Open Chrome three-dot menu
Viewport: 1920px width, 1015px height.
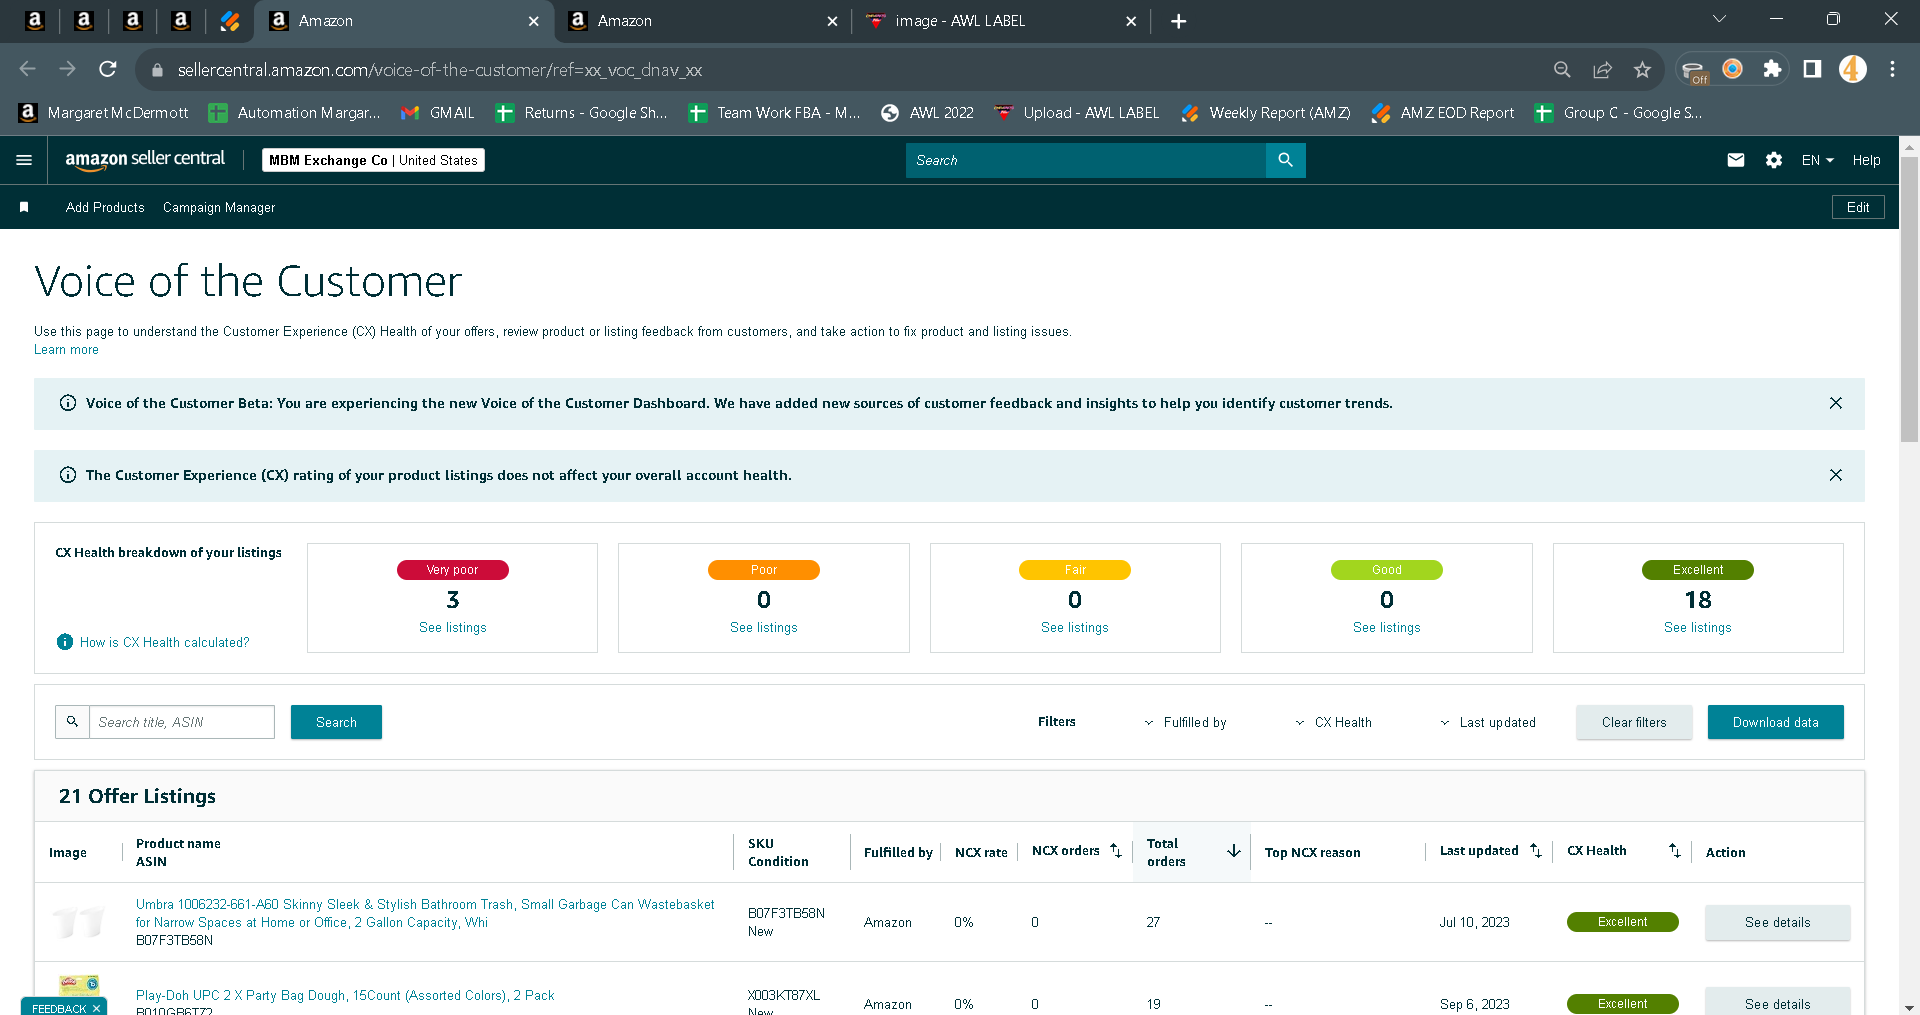pyautogui.click(x=1892, y=69)
